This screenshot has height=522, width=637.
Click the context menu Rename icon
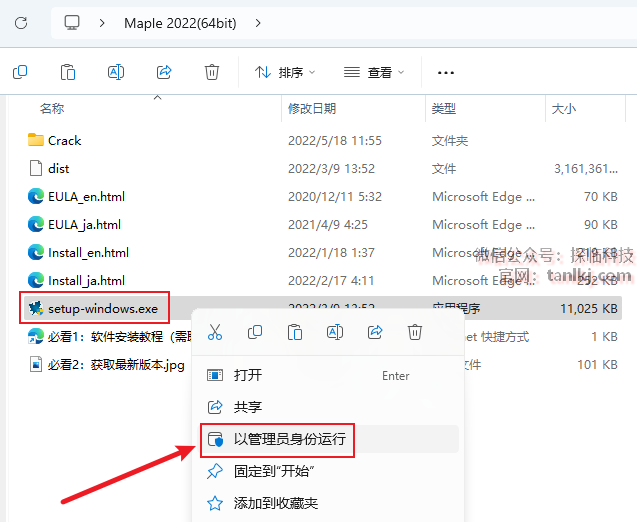pyautogui.click(x=335, y=332)
